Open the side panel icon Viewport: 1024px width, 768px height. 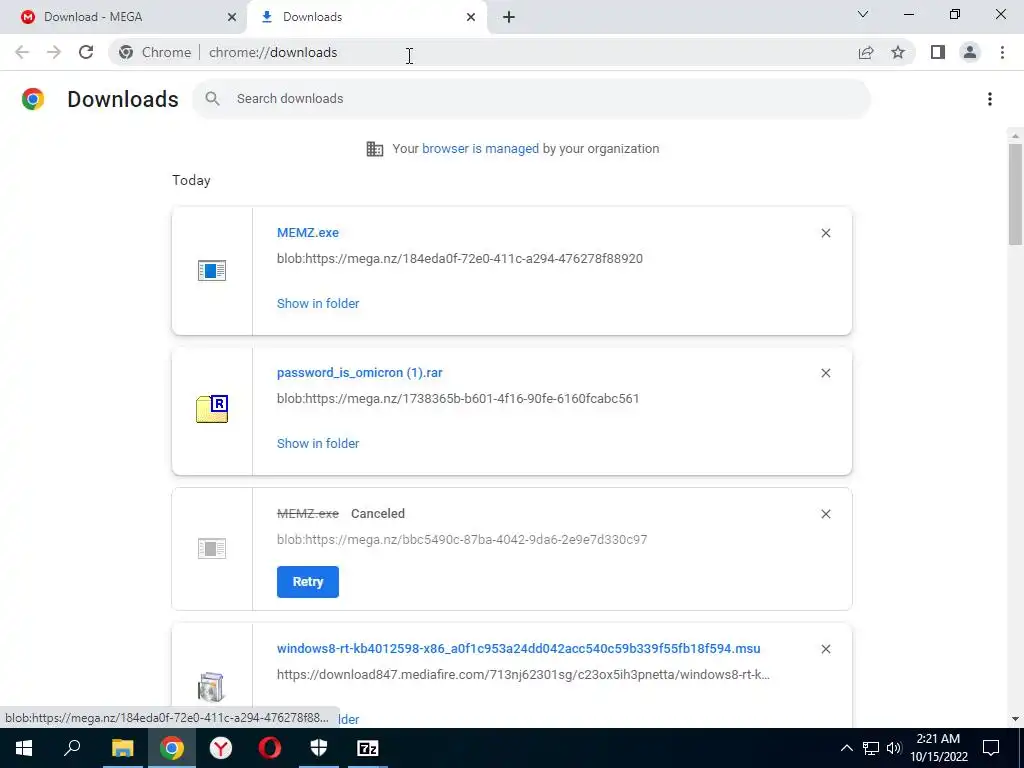(x=938, y=52)
